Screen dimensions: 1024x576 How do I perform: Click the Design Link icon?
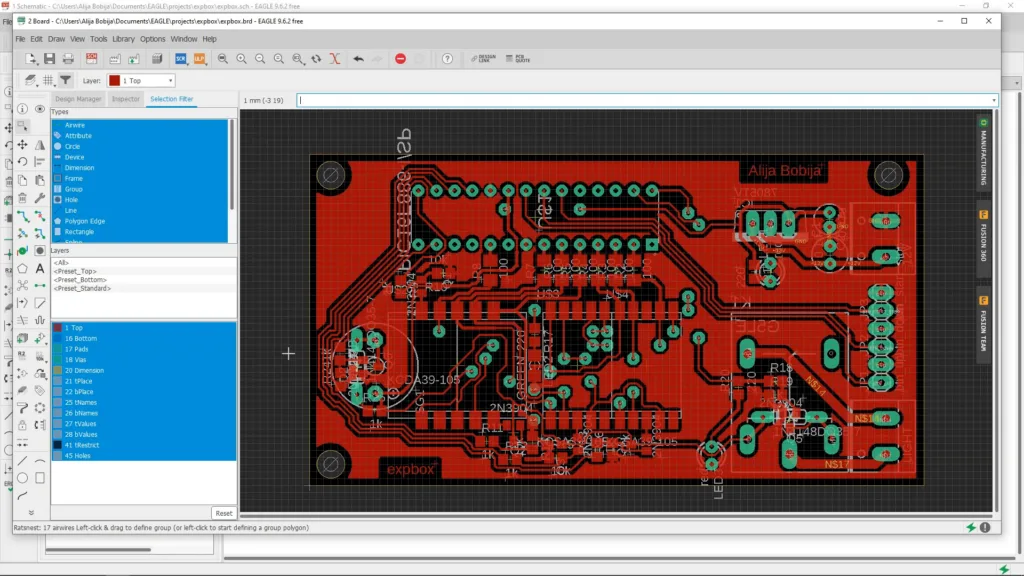[x=484, y=59]
